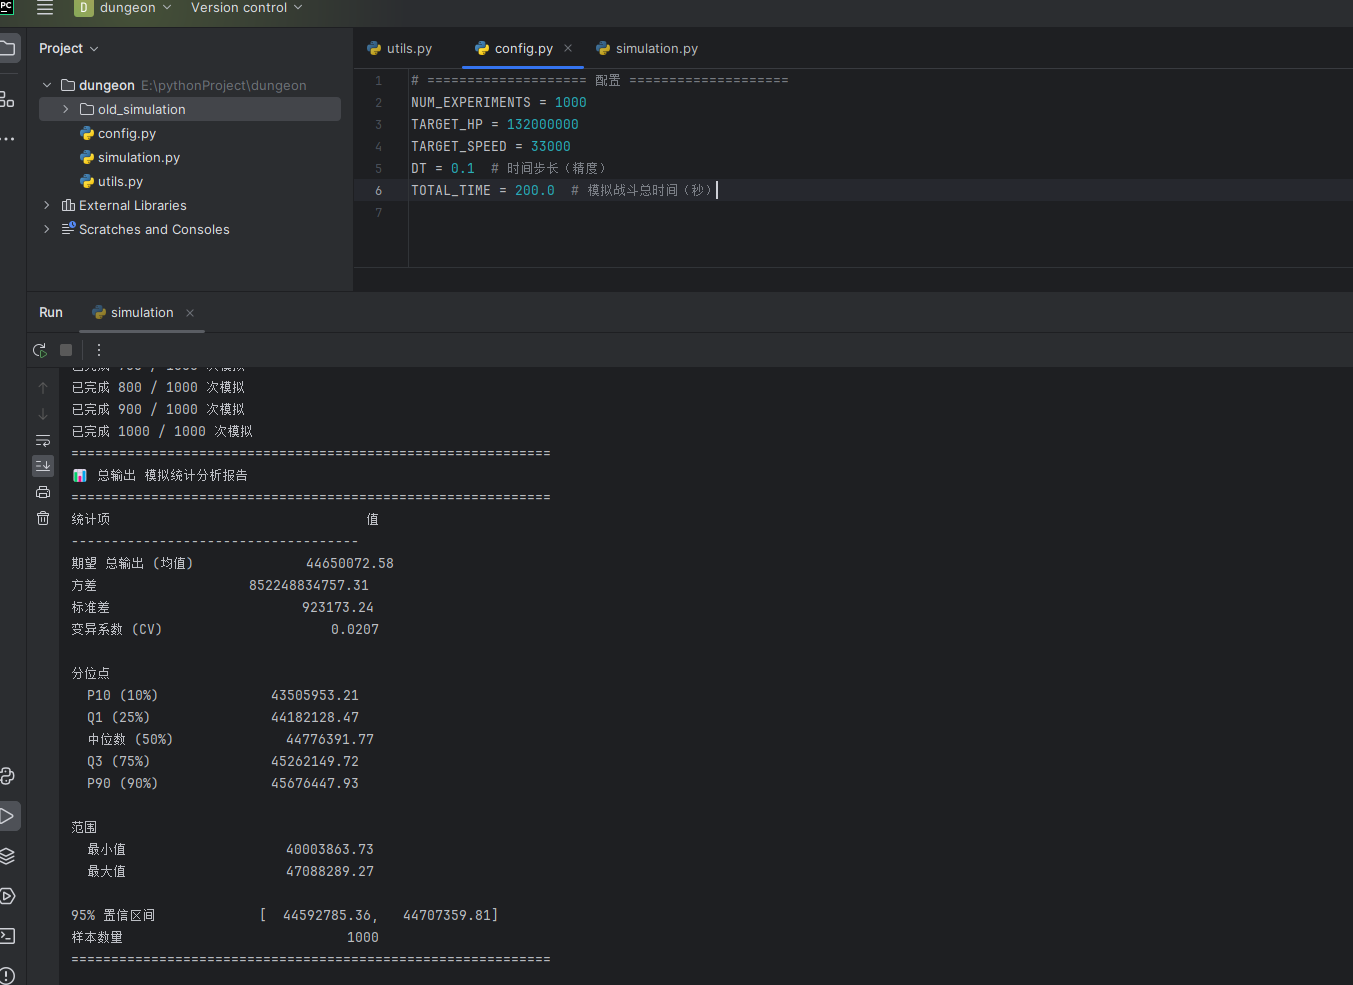Viewport: 1353px width, 985px height.
Task: Rerun the simulation script
Action: point(40,350)
